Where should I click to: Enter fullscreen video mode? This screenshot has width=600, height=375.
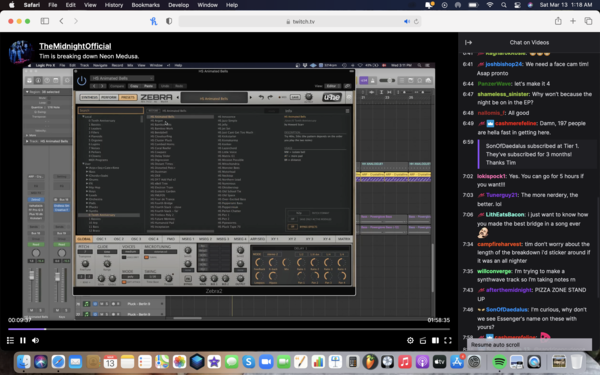tap(448, 340)
